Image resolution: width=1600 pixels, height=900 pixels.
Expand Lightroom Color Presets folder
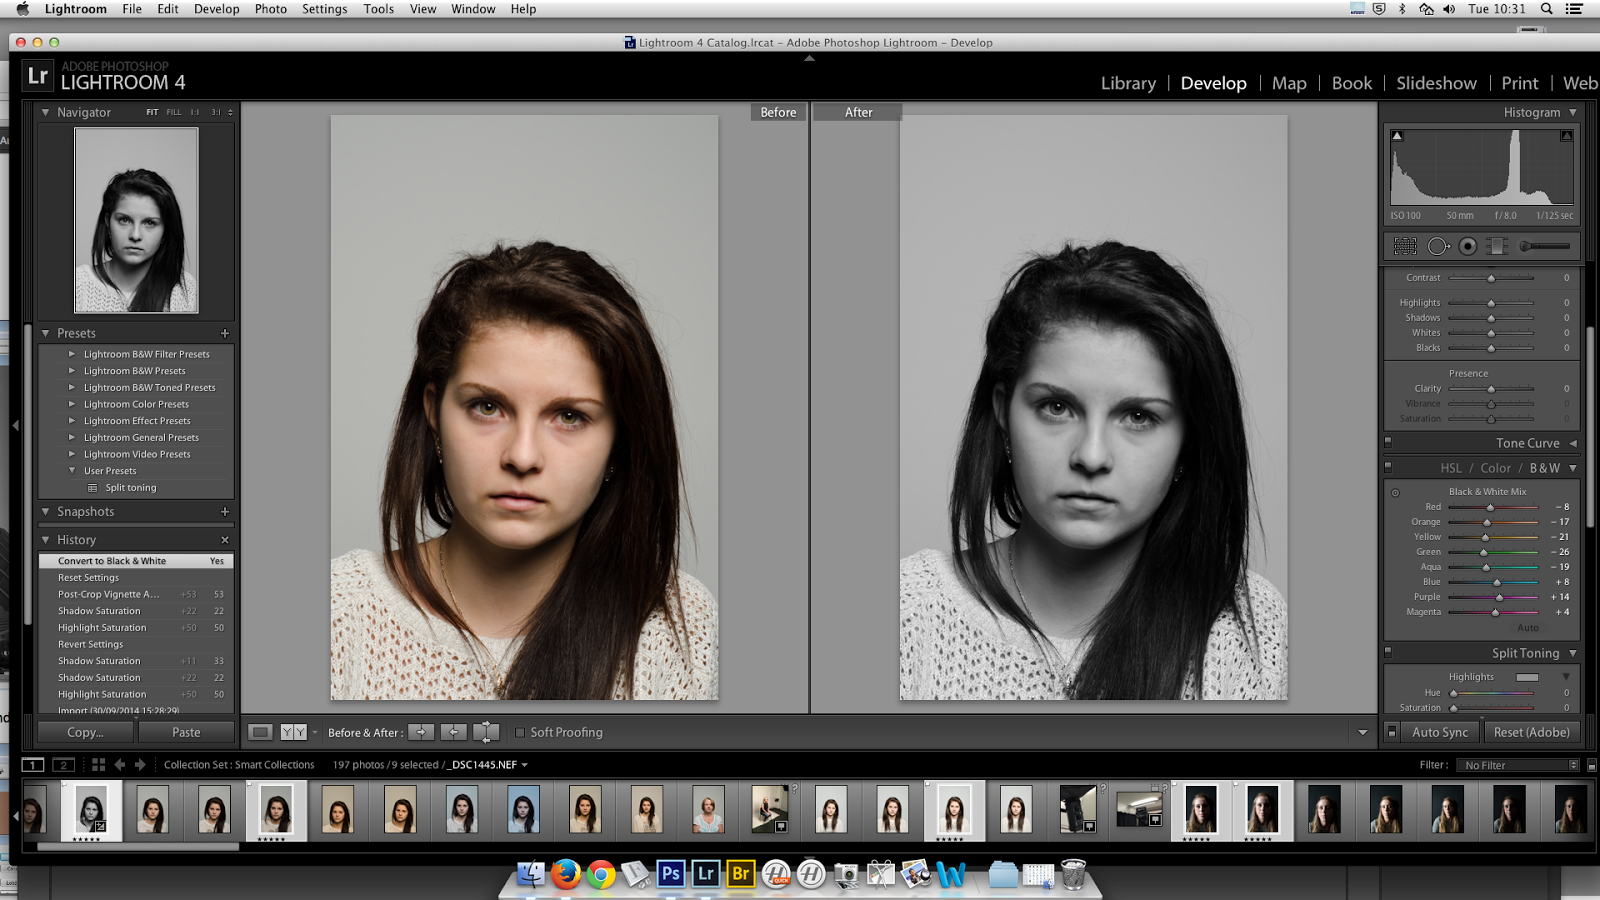(72, 404)
